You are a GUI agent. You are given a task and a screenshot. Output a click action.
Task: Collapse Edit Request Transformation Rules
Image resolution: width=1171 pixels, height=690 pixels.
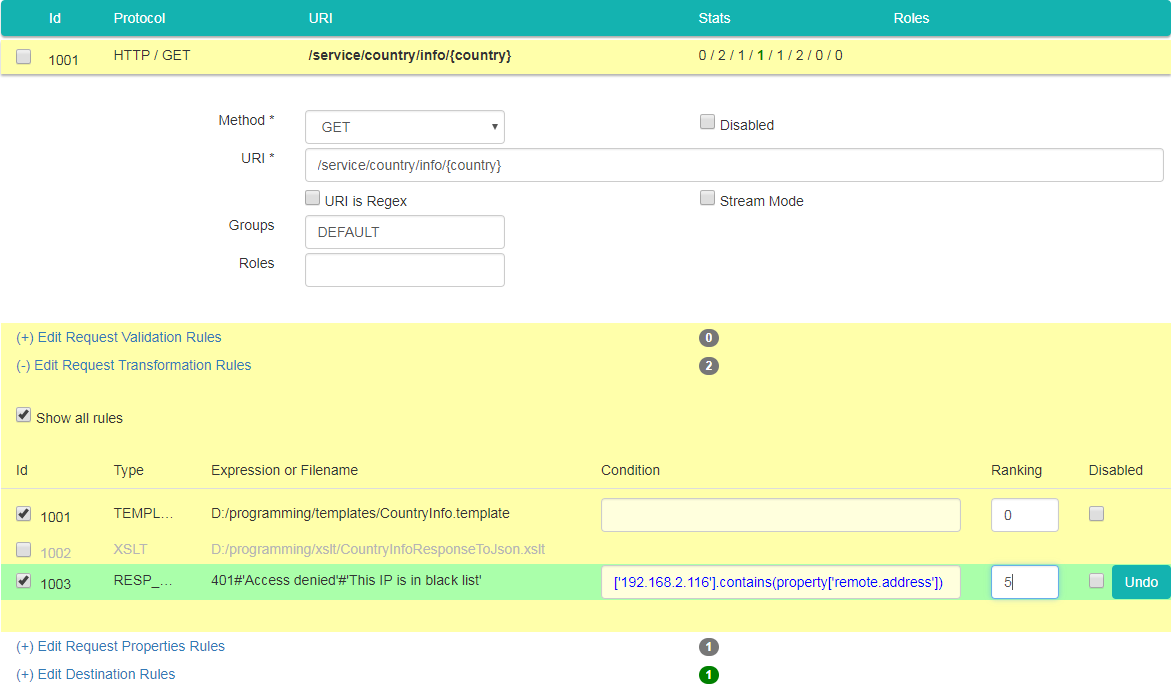click(134, 366)
